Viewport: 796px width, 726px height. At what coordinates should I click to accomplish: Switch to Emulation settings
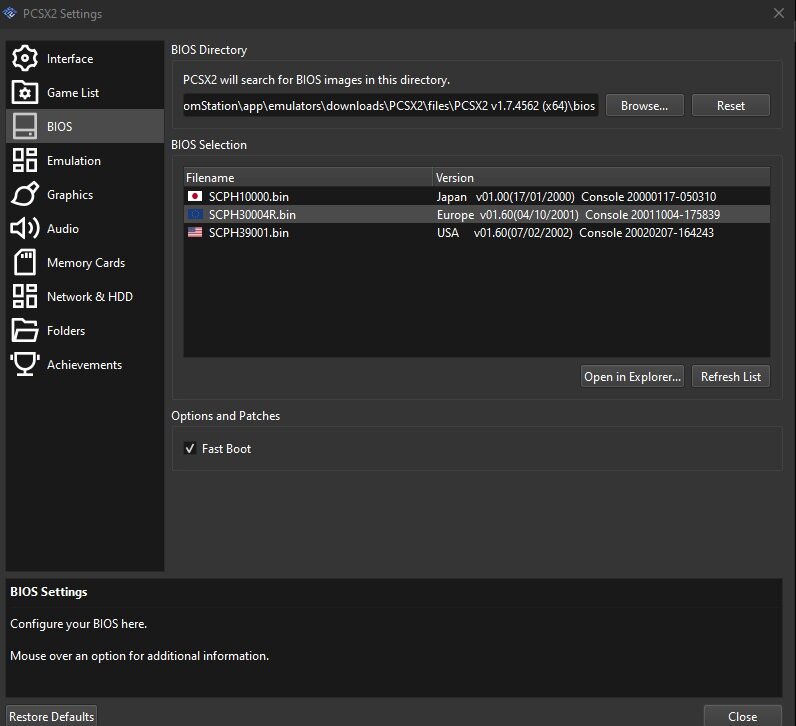click(x=85, y=160)
